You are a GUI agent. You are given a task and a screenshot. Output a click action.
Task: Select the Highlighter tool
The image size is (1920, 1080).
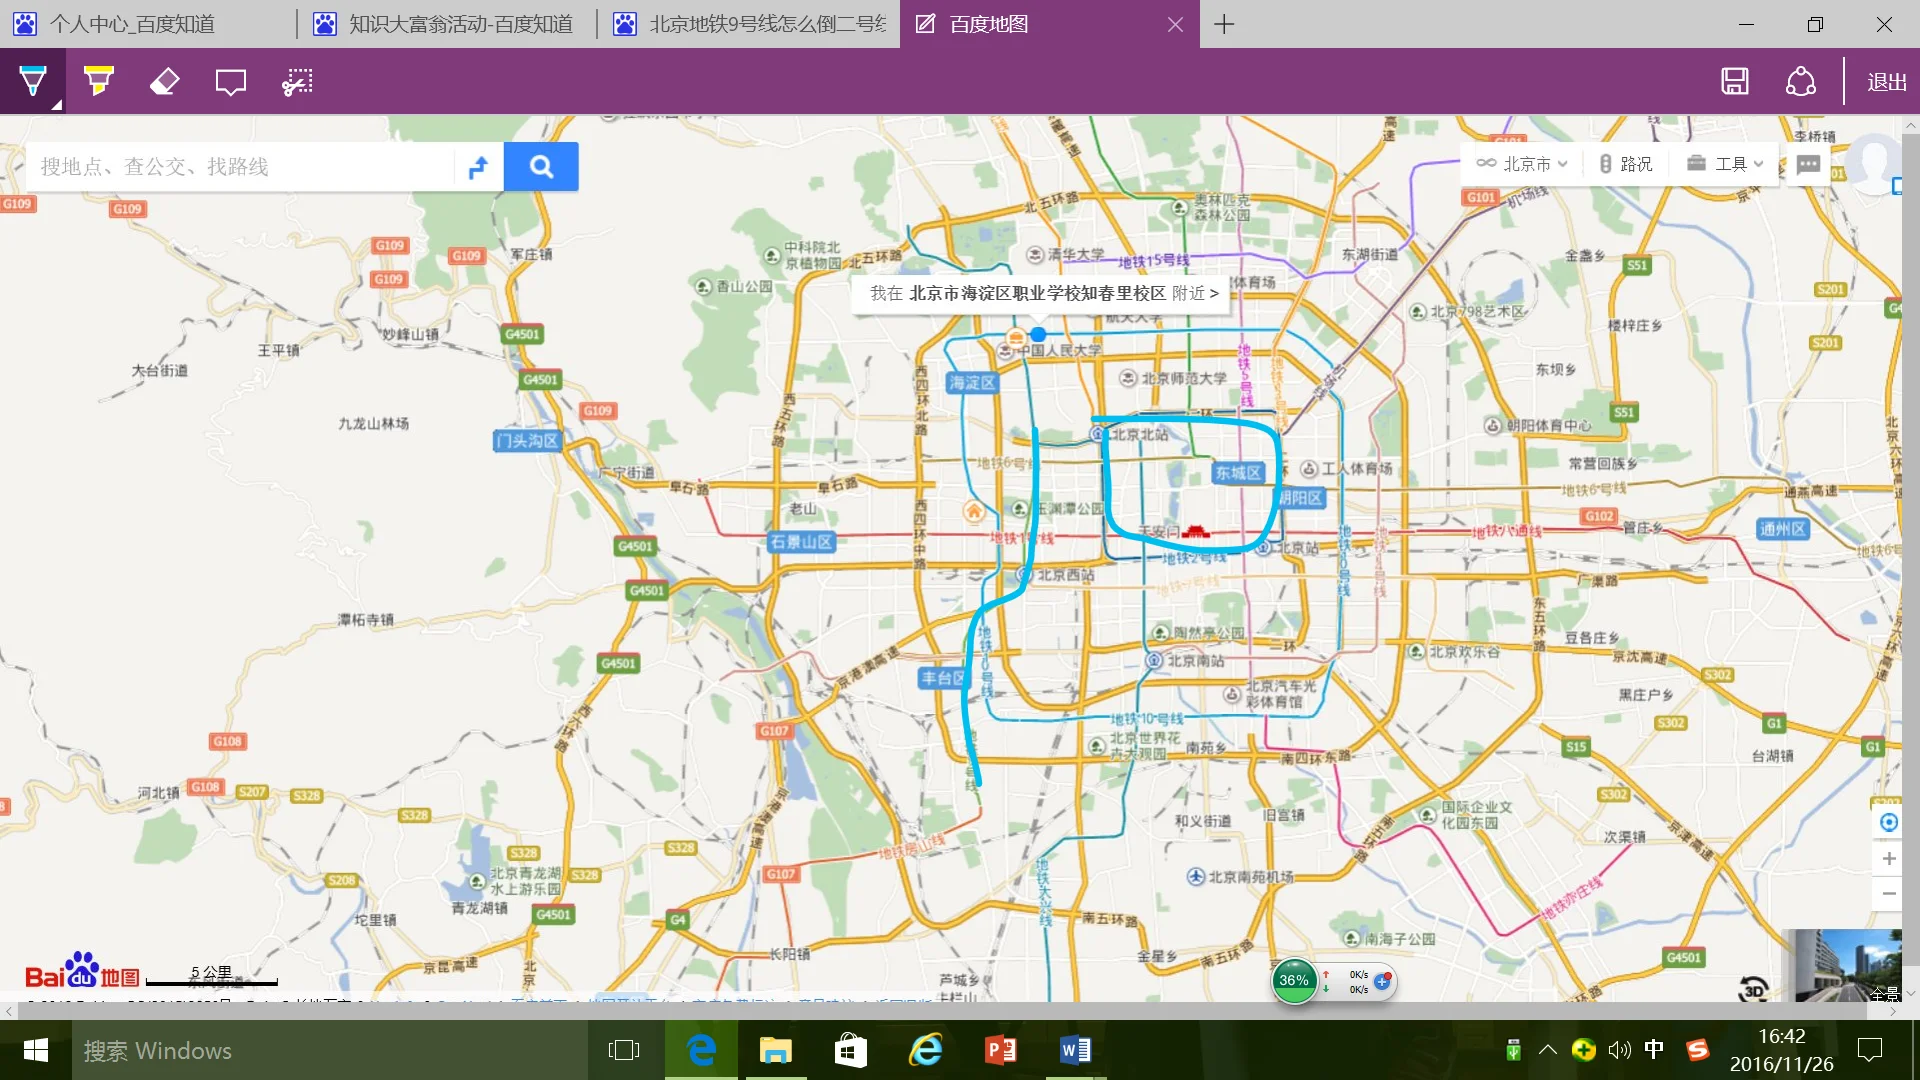tap(97, 81)
